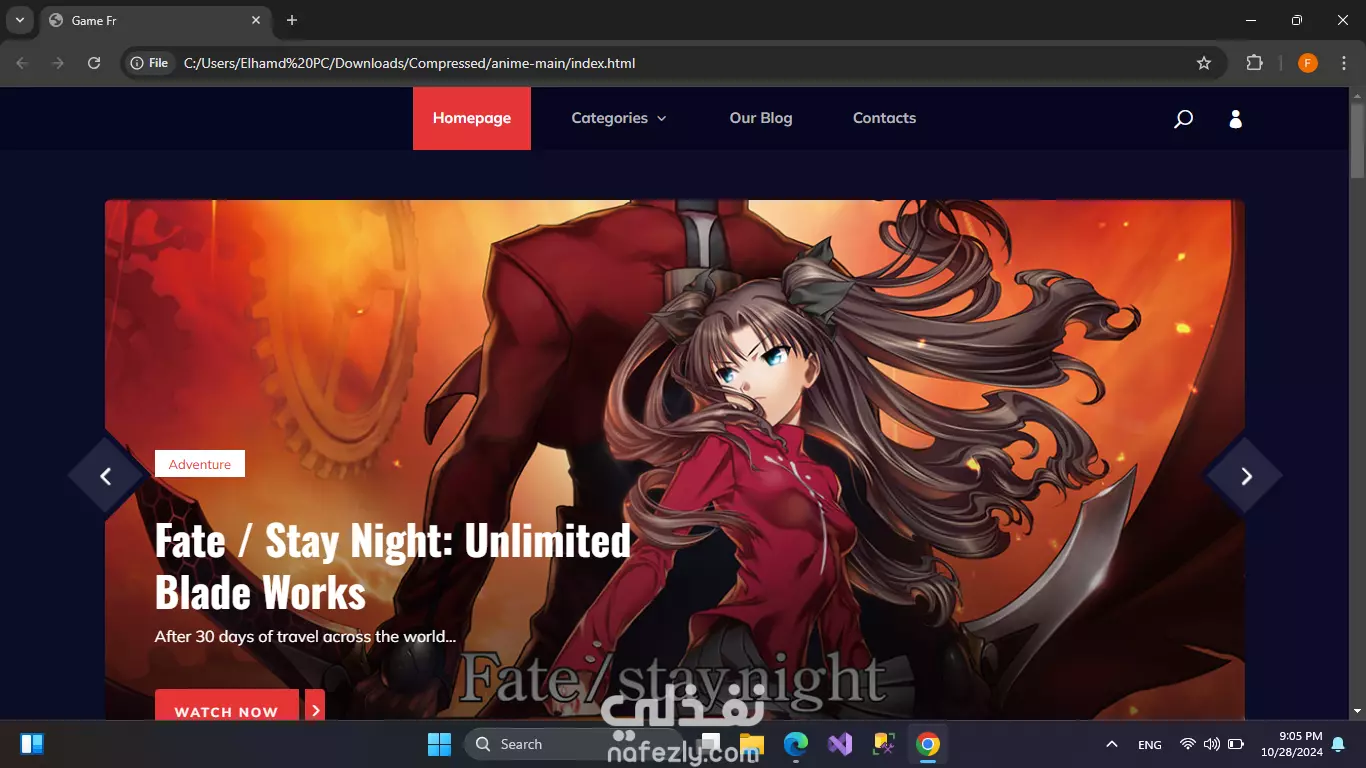The image size is (1366, 768).
Task: Open Microsoft Edge from taskbar
Action: 796,744
